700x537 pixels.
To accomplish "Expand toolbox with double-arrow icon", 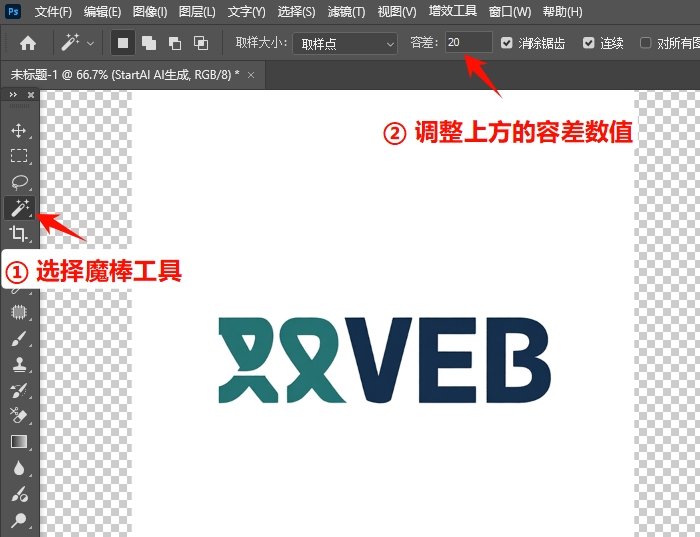I will point(13,95).
